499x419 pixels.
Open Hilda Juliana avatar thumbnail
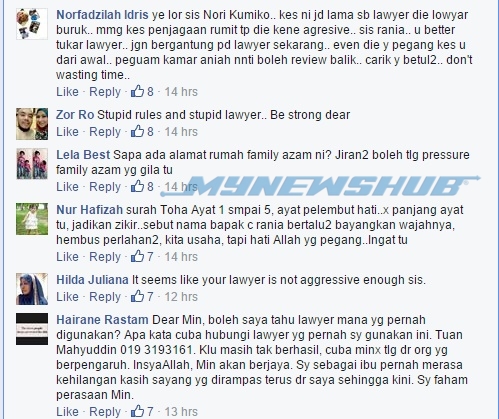(x=32, y=289)
